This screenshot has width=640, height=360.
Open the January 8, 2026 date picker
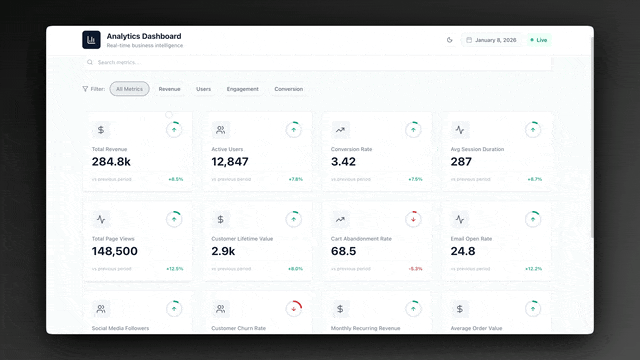pos(491,40)
